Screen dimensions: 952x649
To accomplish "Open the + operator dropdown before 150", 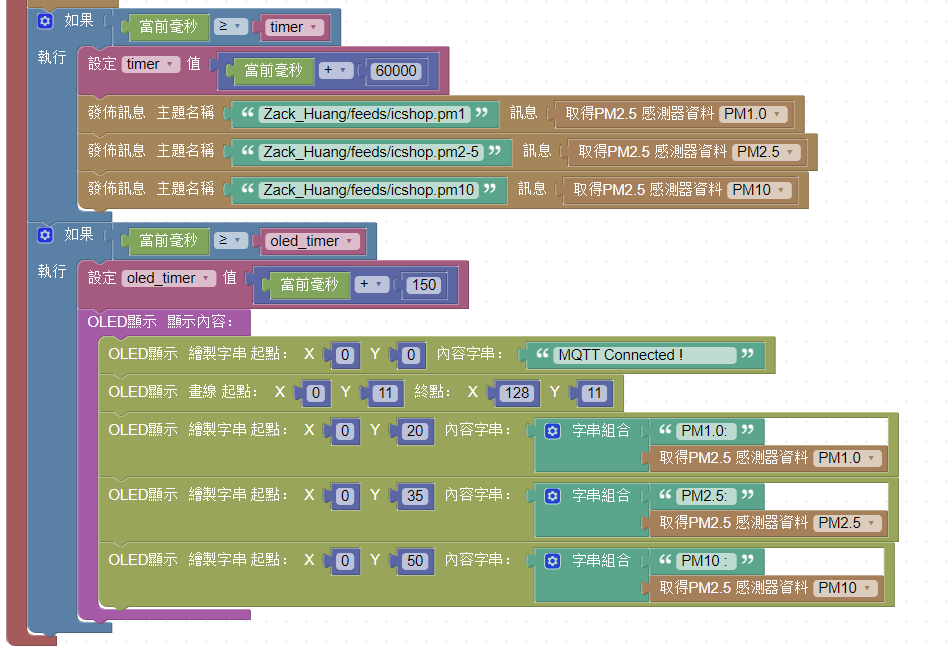I will coord(372,284).
